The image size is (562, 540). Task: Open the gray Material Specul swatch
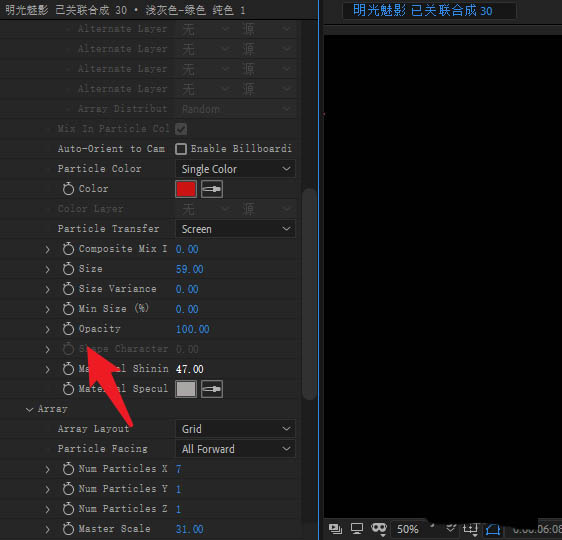pyautogui.click(x=186, y=389)
